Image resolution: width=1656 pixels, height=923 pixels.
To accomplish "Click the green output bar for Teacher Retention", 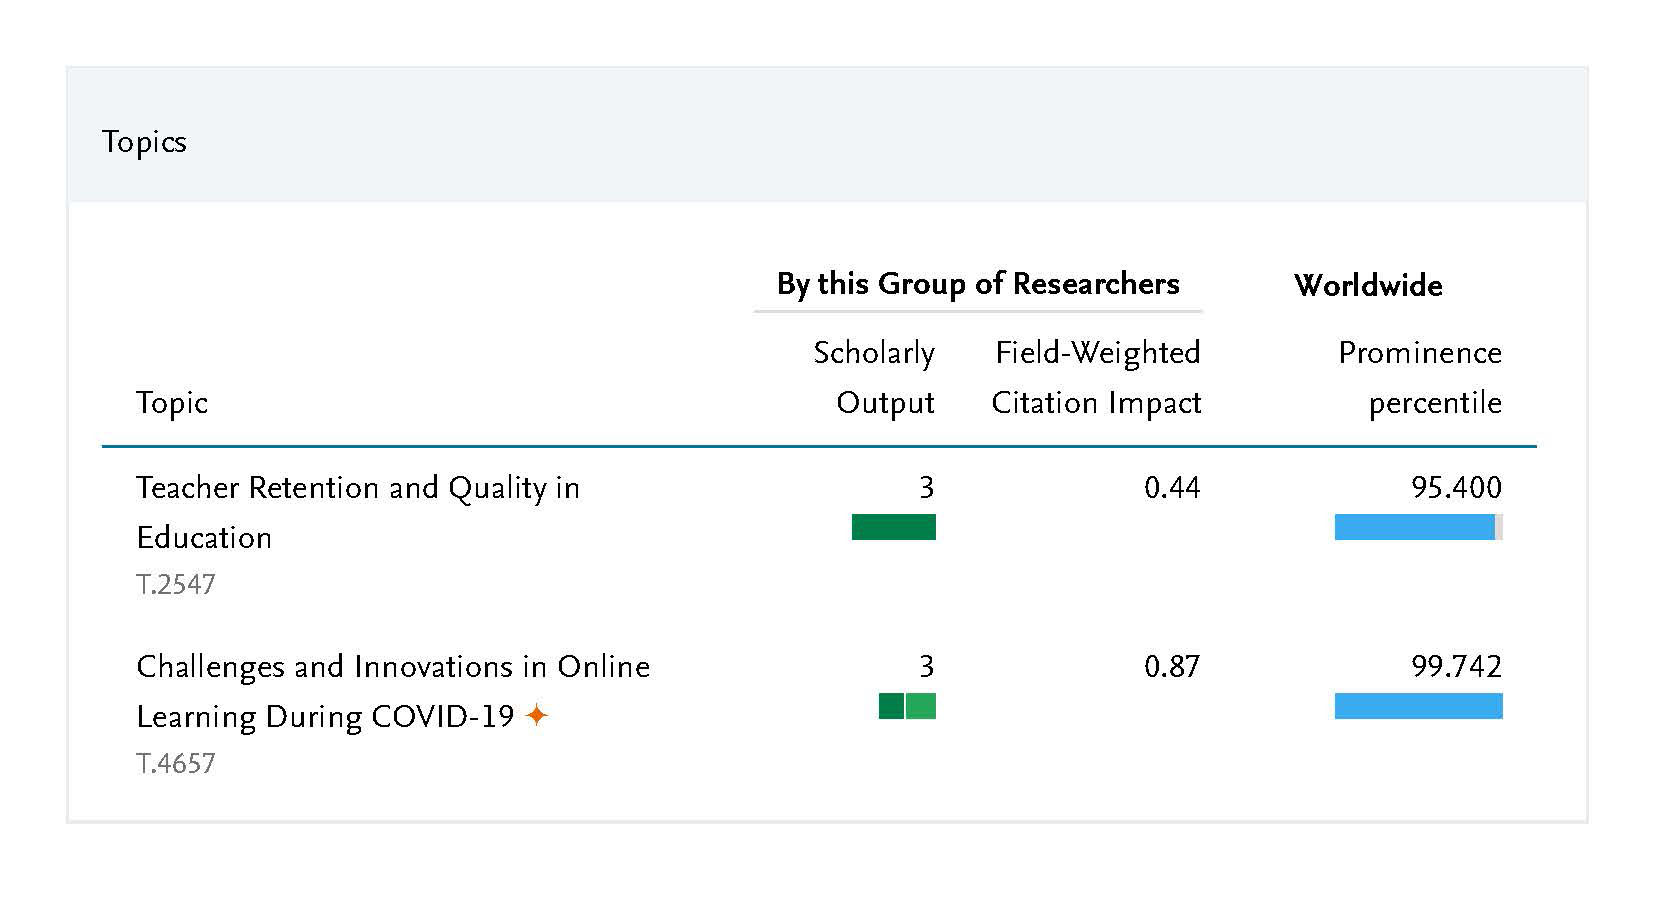I will click(x=893, y=527).
